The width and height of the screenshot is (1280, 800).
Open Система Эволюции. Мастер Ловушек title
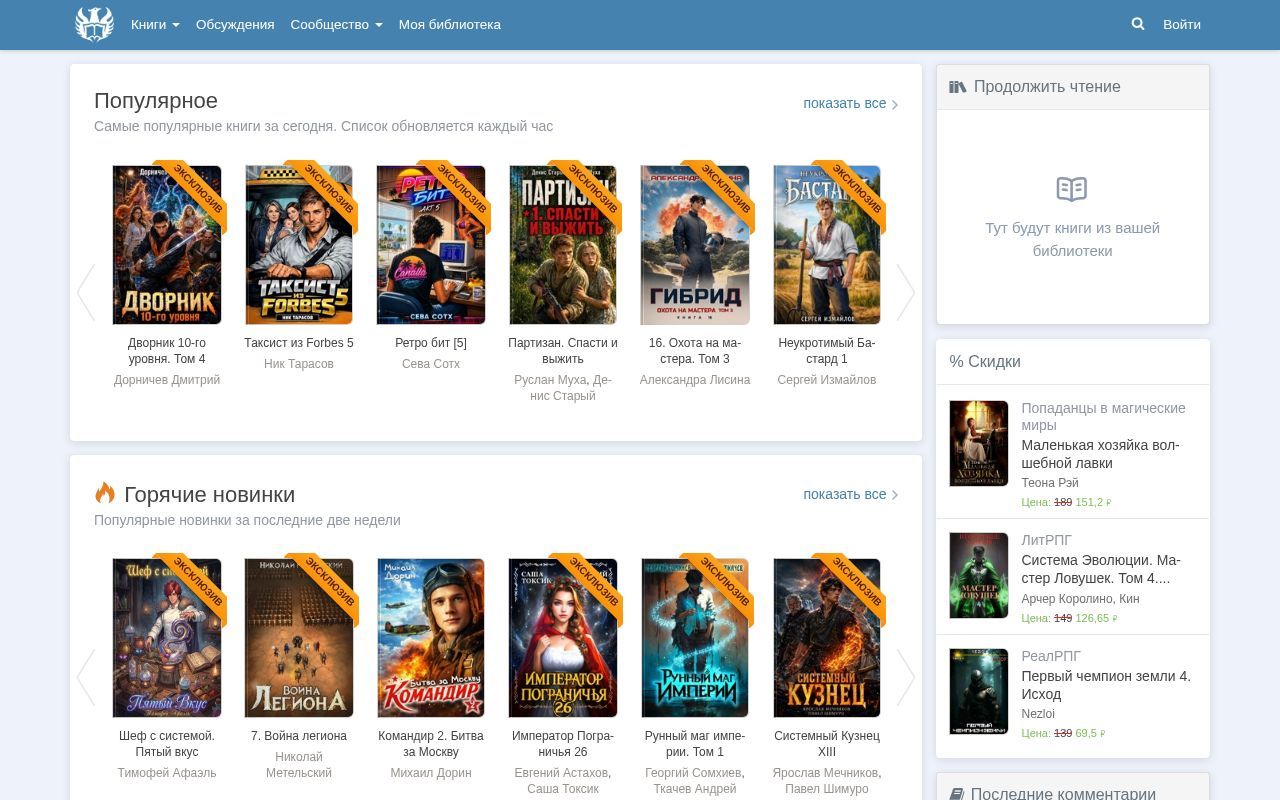(1101, 569)
